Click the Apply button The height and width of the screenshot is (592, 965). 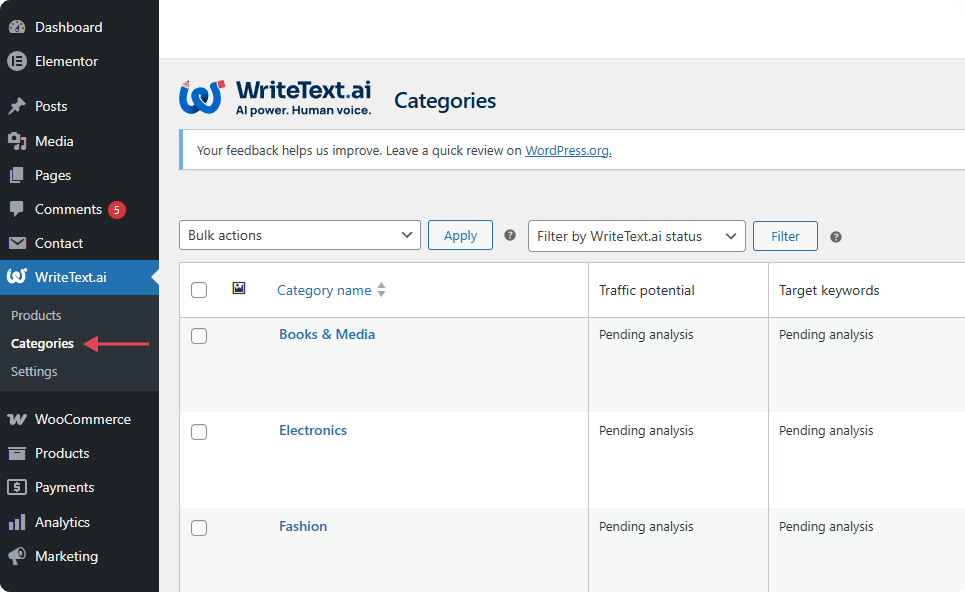[x=460, y=235]
